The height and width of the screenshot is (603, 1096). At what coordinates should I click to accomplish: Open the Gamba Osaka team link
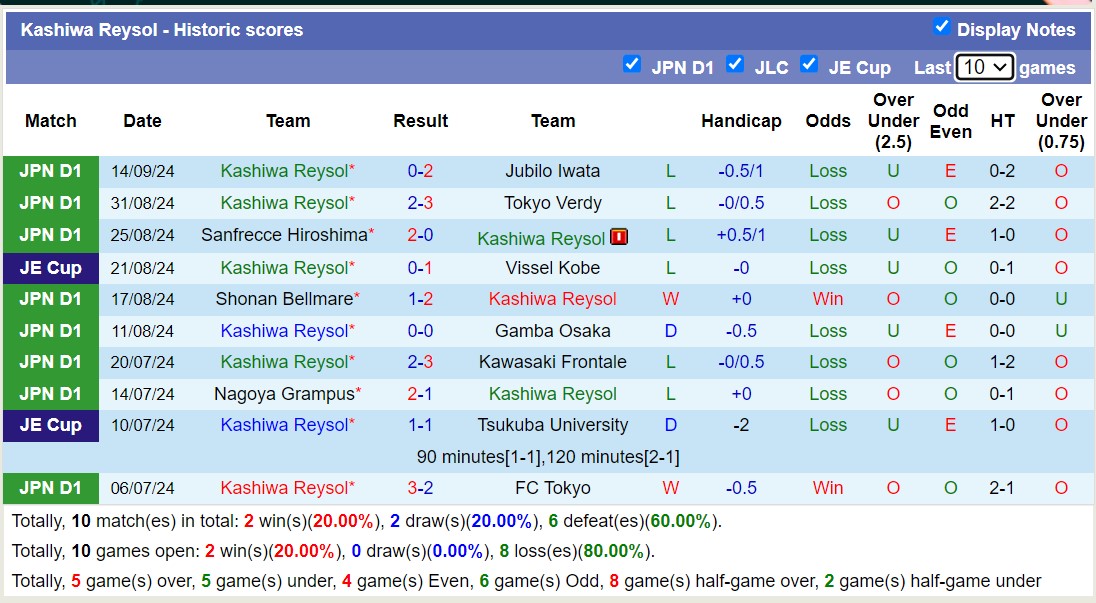(x=552, y=331)
